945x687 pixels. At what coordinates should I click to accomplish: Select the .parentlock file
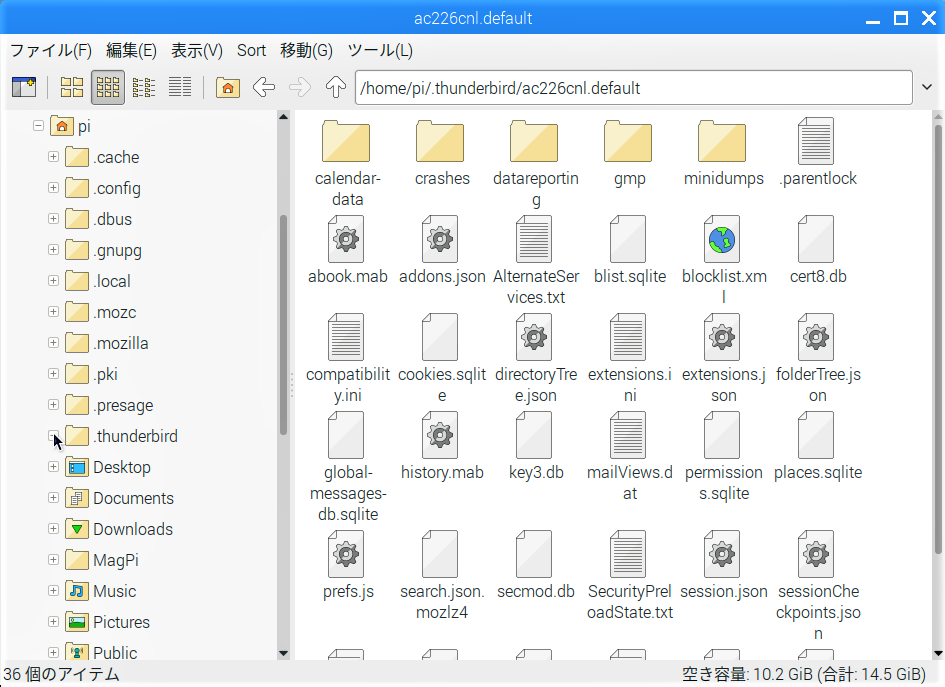817,153
